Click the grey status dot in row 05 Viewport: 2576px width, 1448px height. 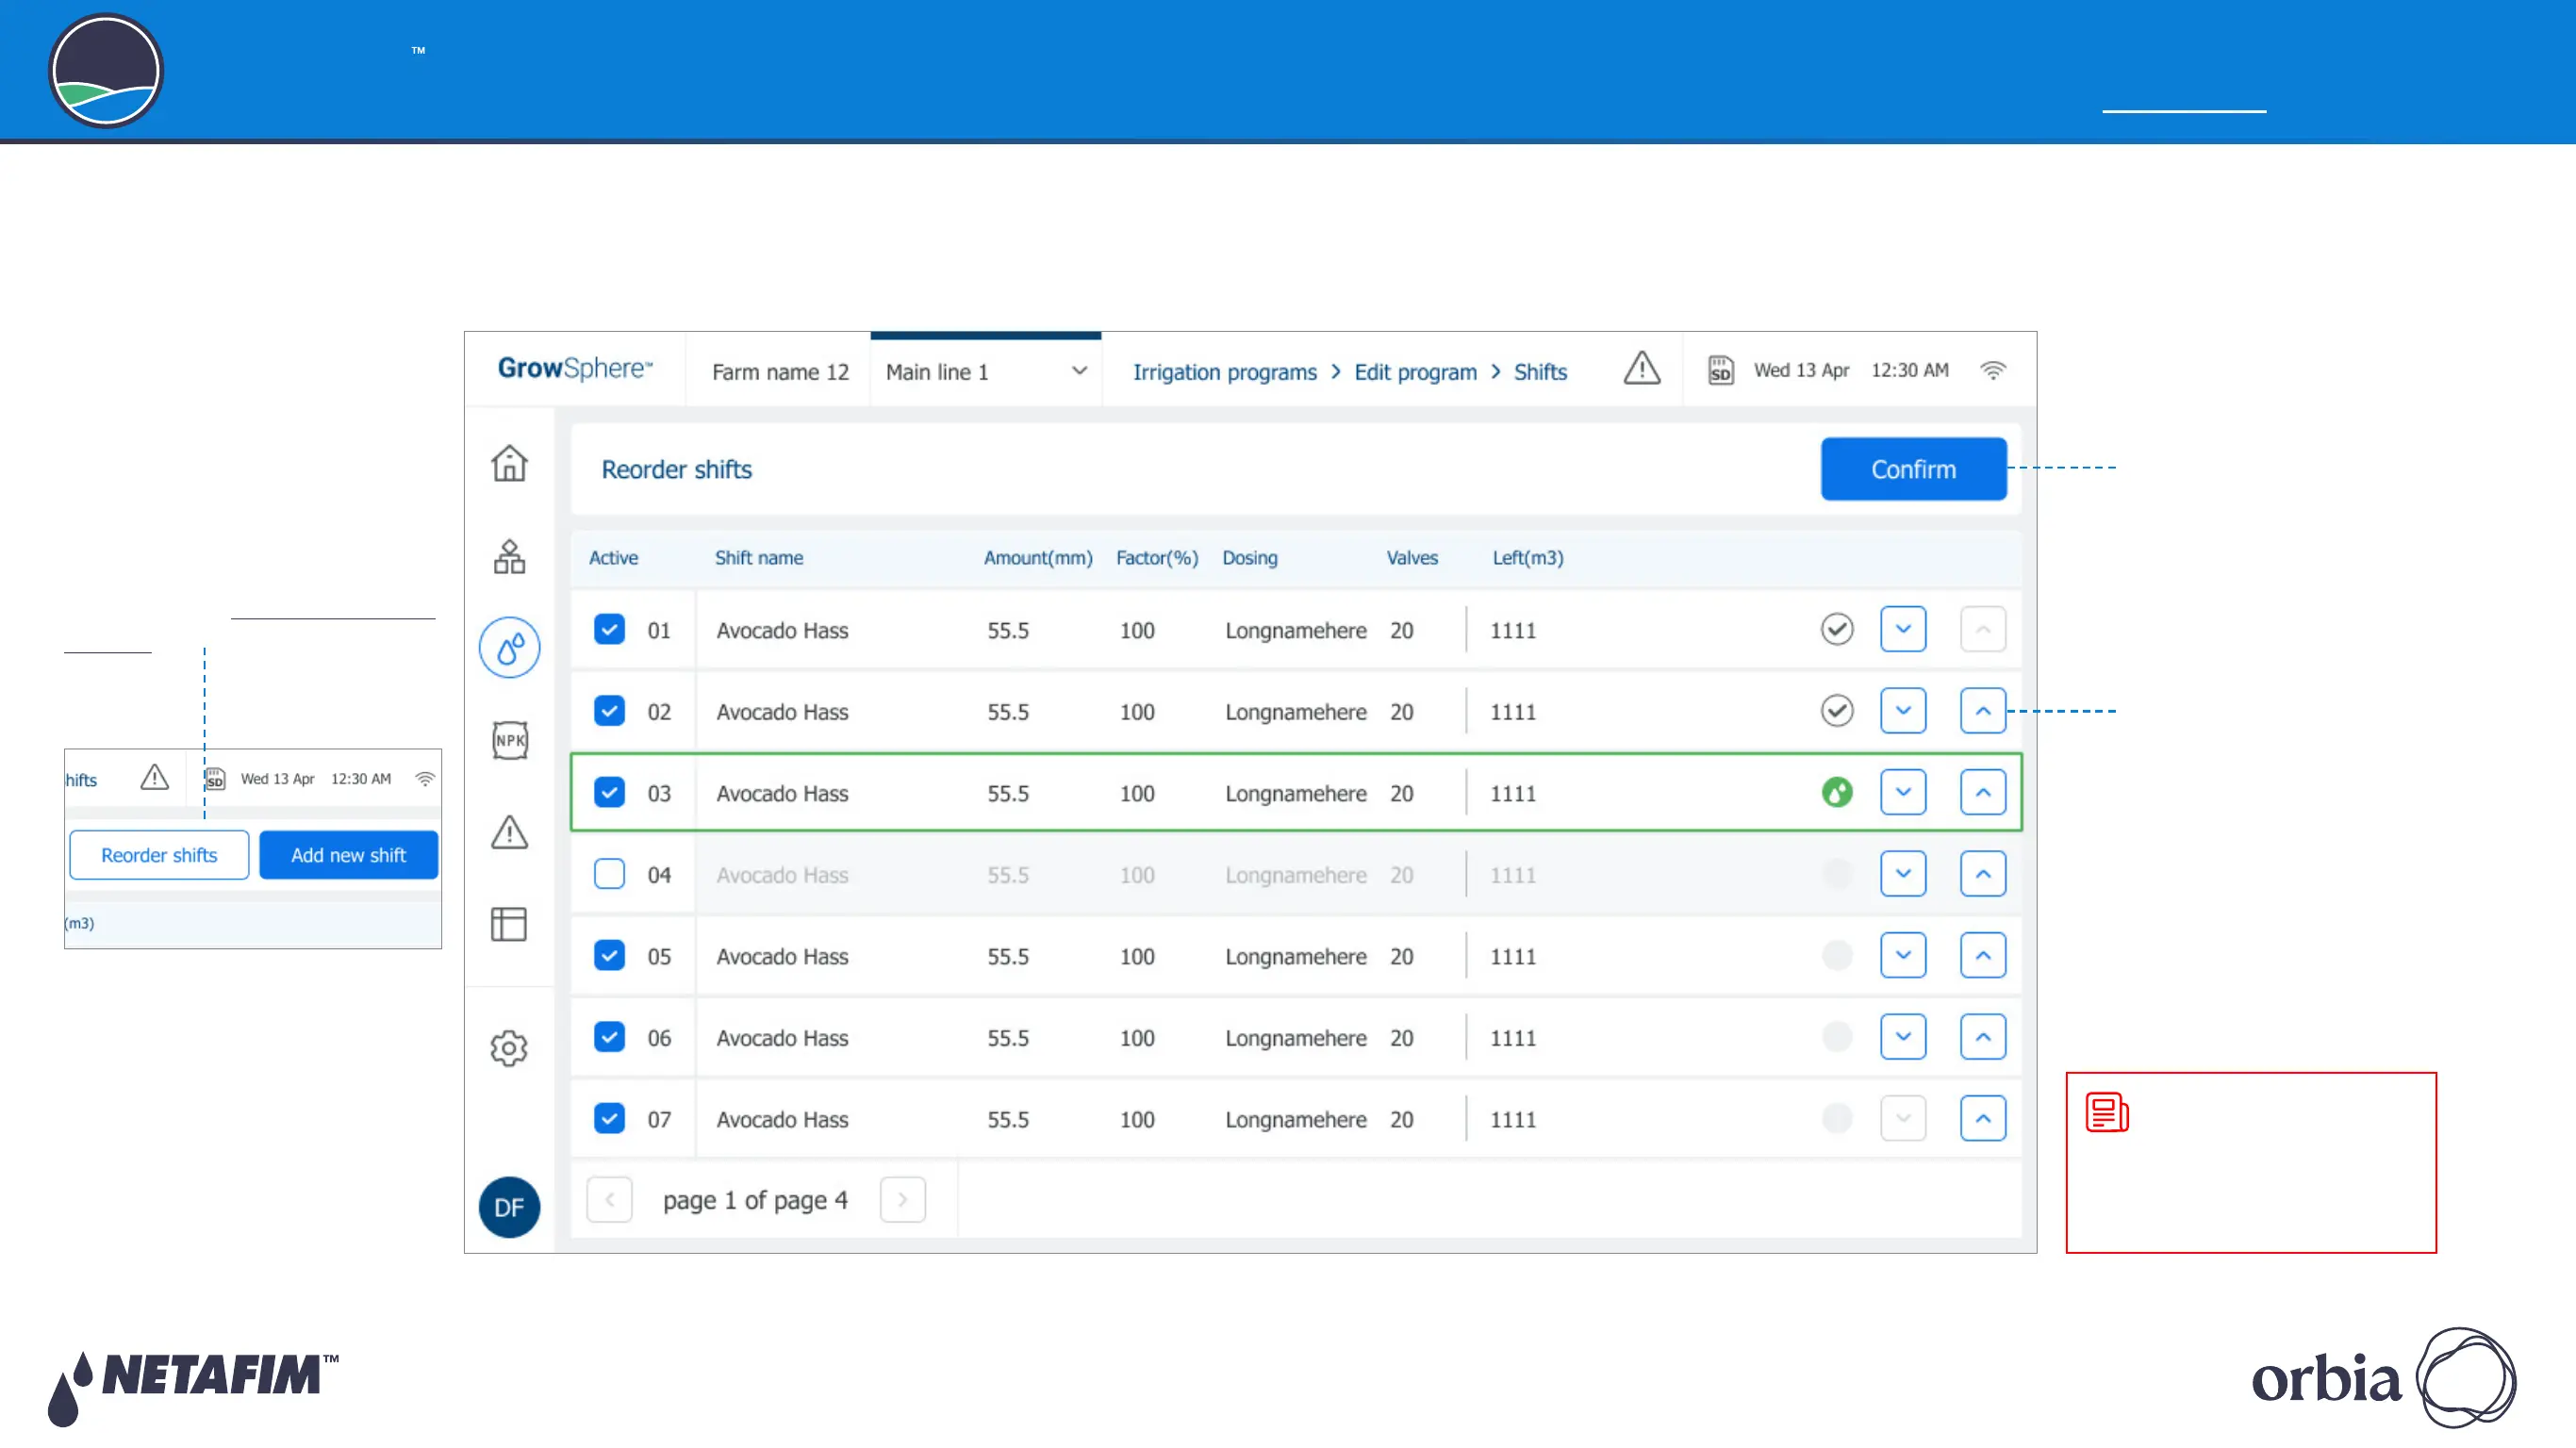coord(1837,955)
